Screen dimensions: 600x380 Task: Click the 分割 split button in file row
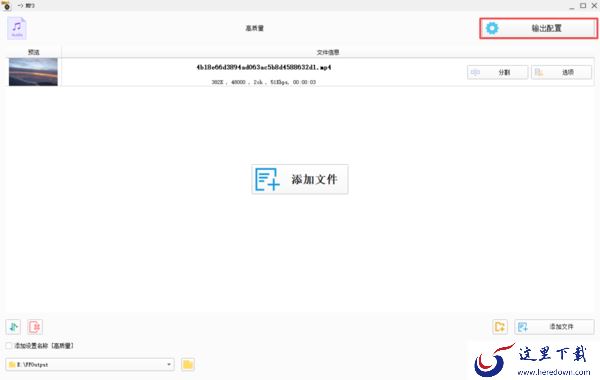click(497, 72)
